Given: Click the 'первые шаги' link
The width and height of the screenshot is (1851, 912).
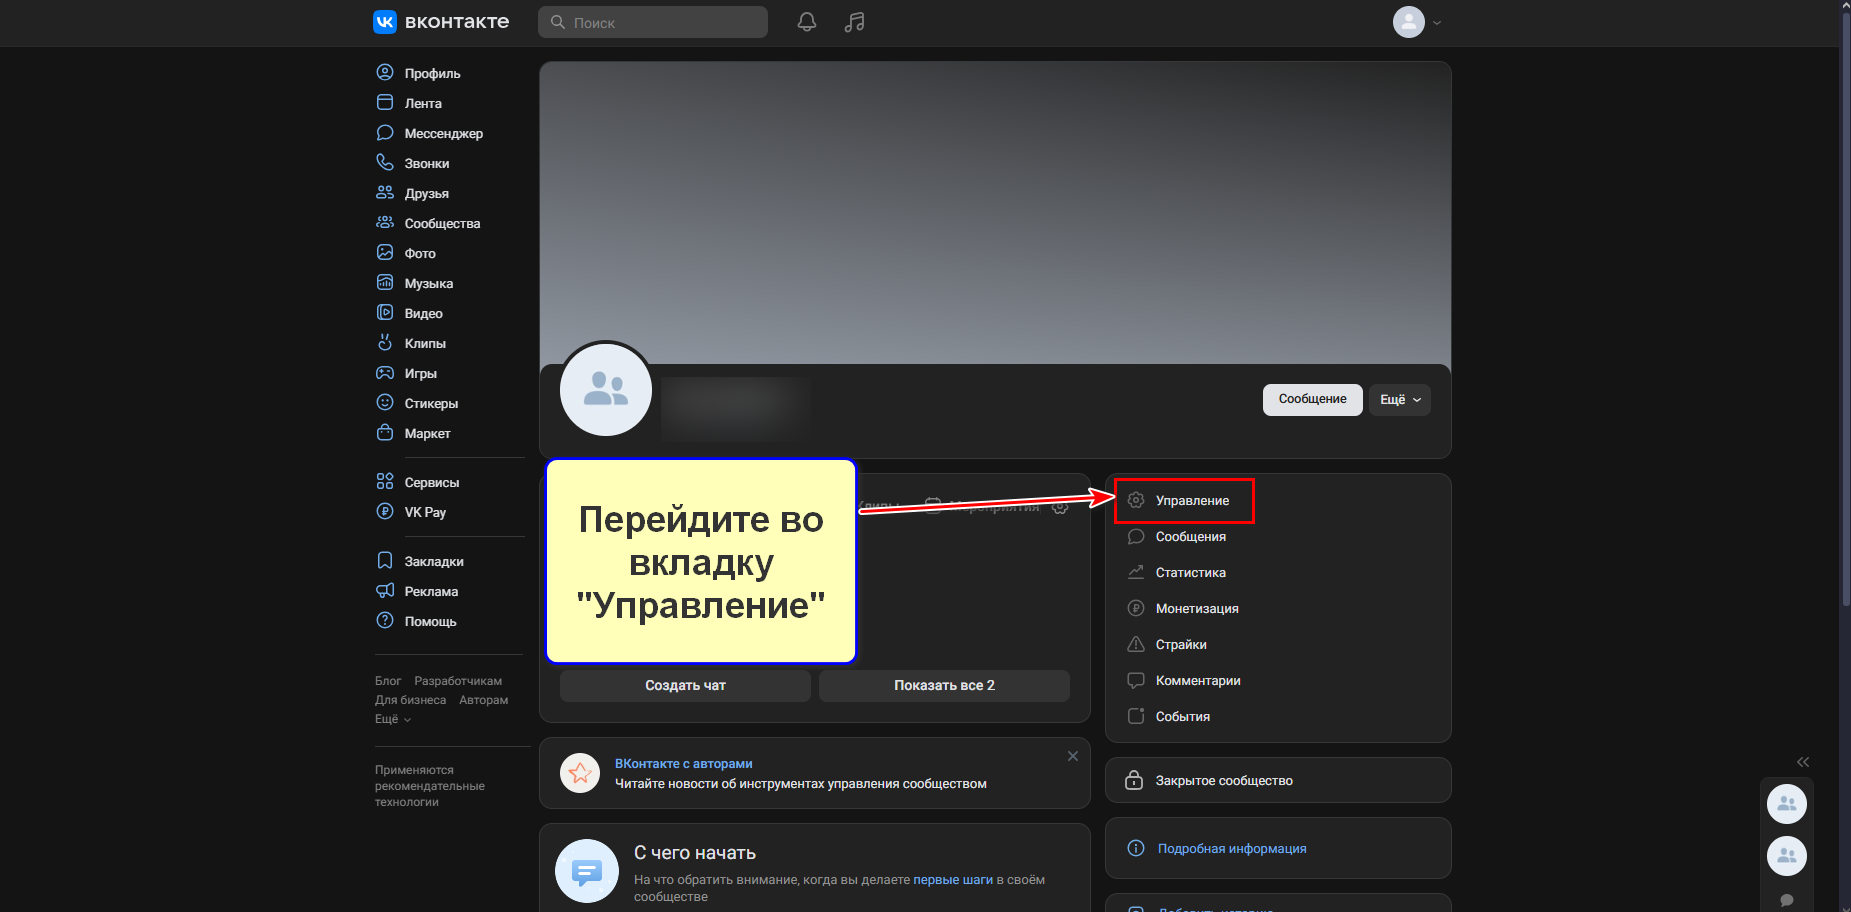Looking at the screenshot, I should coord(953,880).
